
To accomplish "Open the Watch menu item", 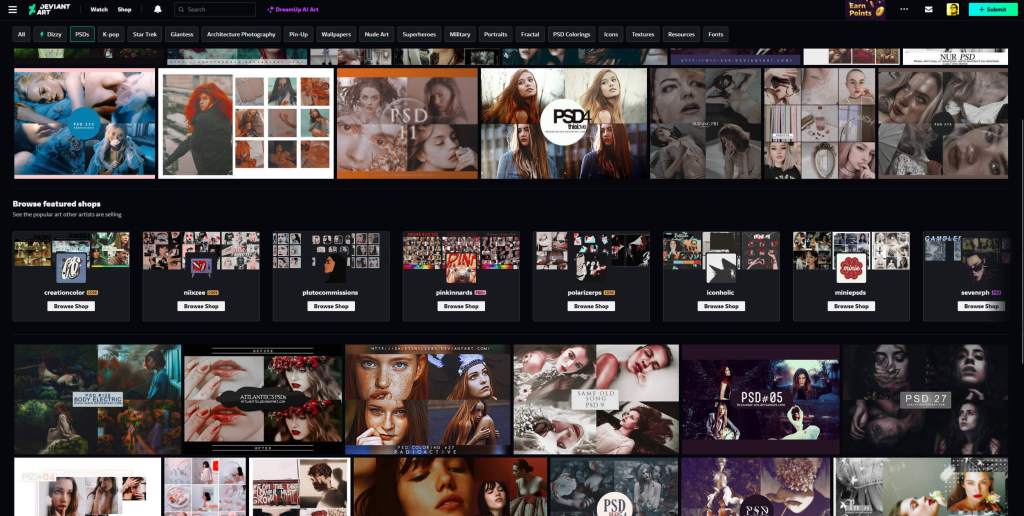I will pos(98,9).
